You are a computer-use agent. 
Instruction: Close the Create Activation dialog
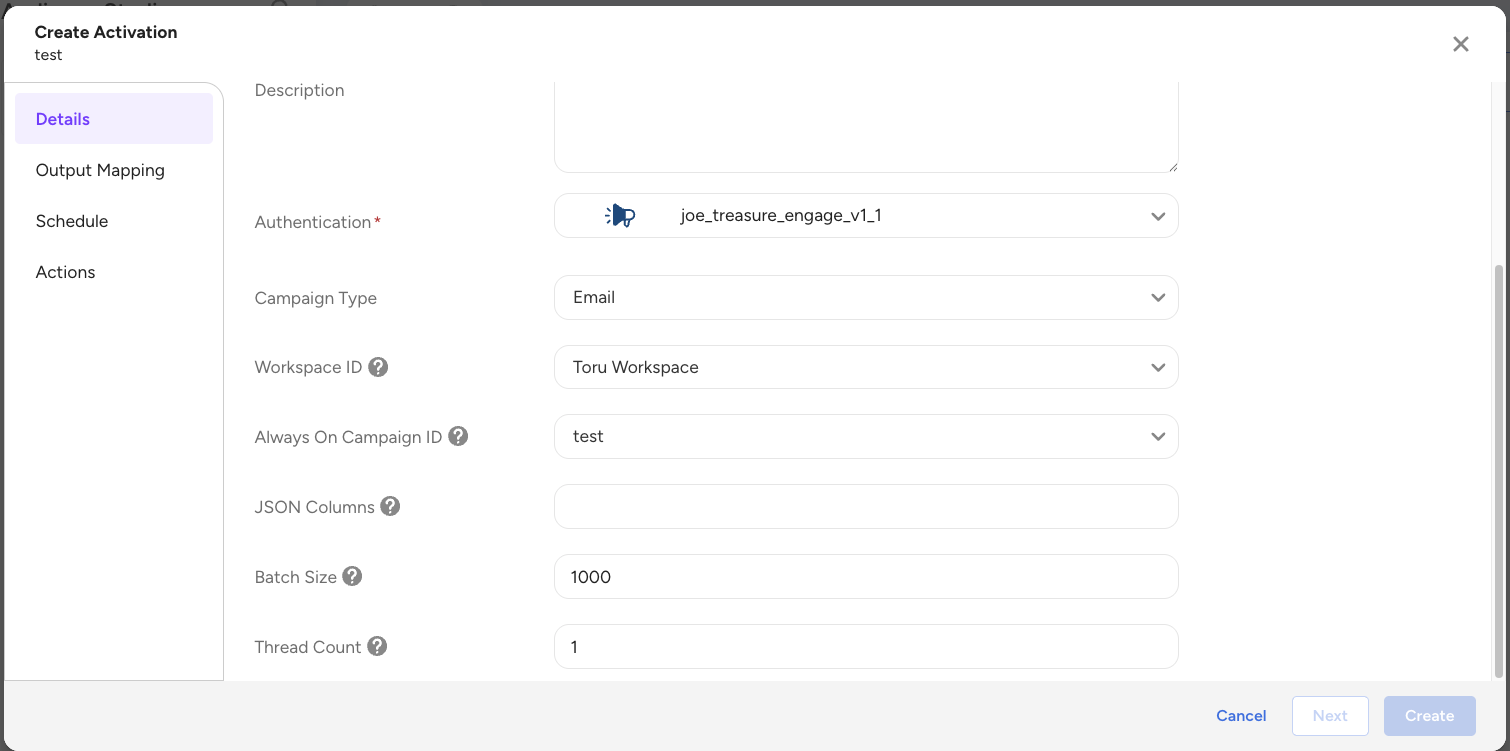click(x=1460, y=44)
